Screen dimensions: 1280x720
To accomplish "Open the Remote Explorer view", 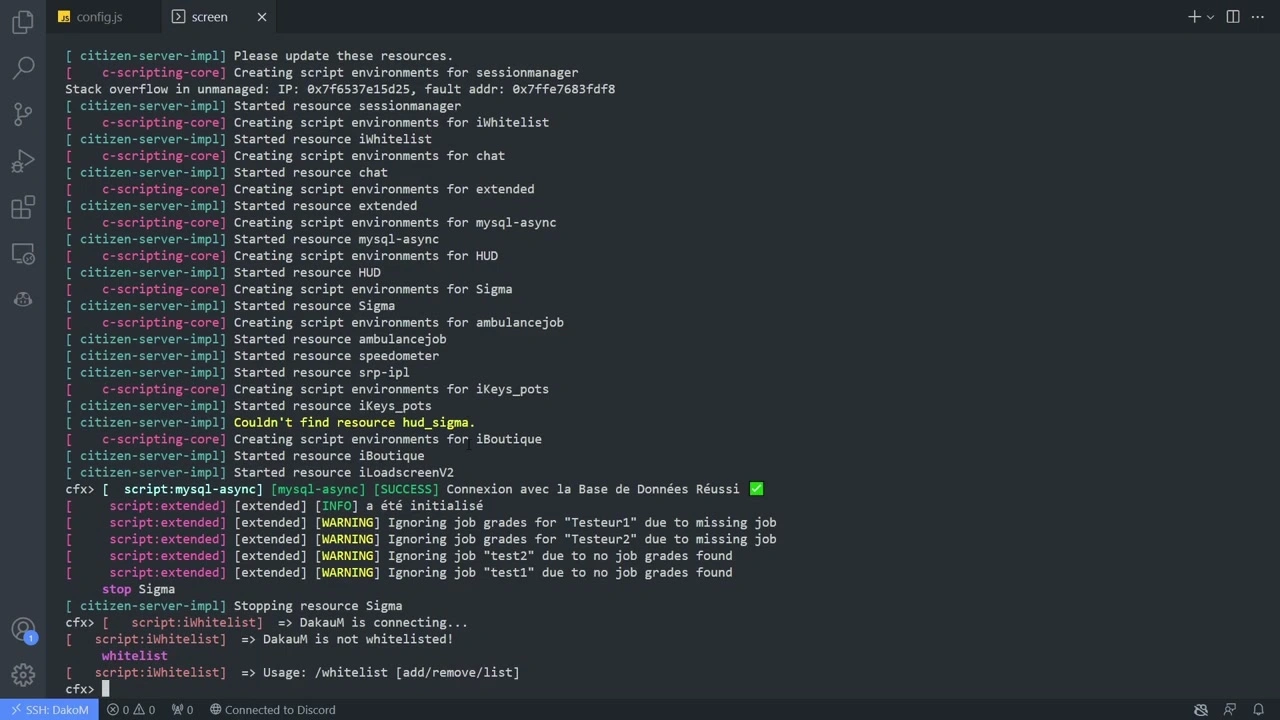I will [22, 254].
